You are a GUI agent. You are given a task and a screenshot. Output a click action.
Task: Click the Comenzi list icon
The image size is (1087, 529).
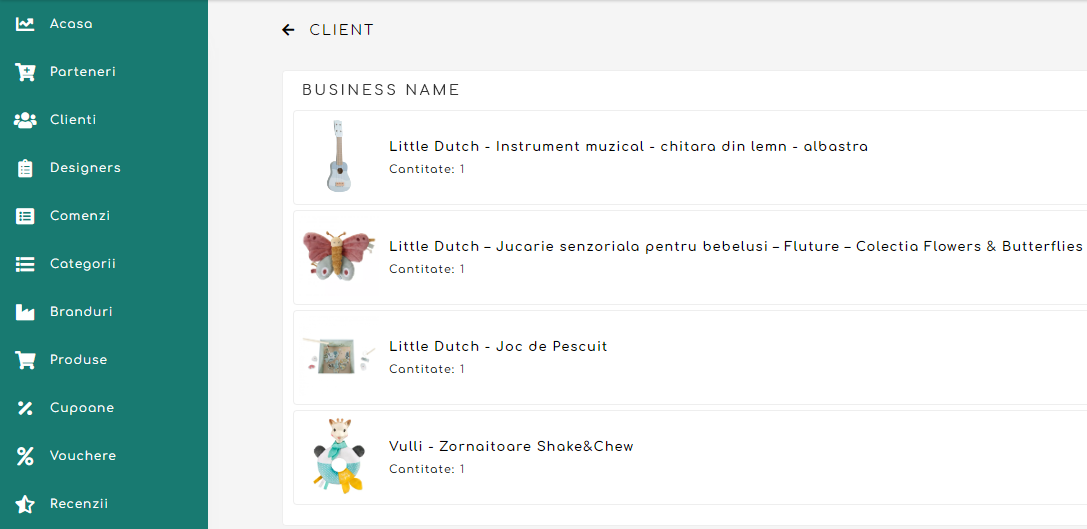(x=25, y=216)
